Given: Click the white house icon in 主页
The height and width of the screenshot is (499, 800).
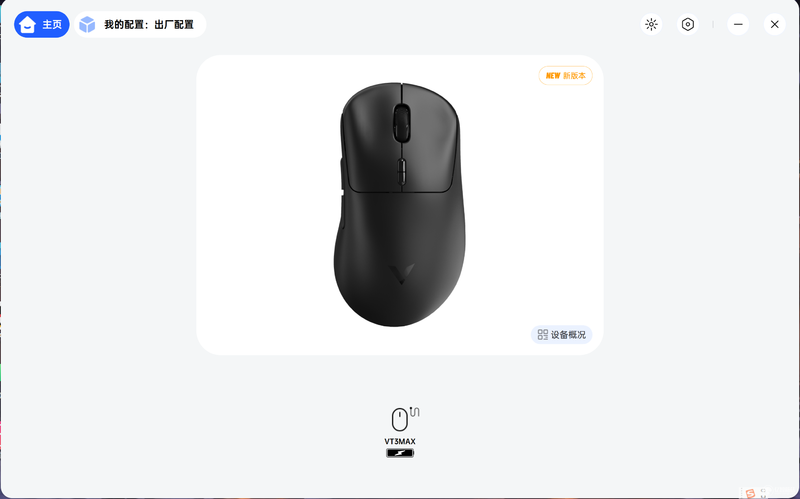Looking at the screenshot, I should [x=27, y=24].
